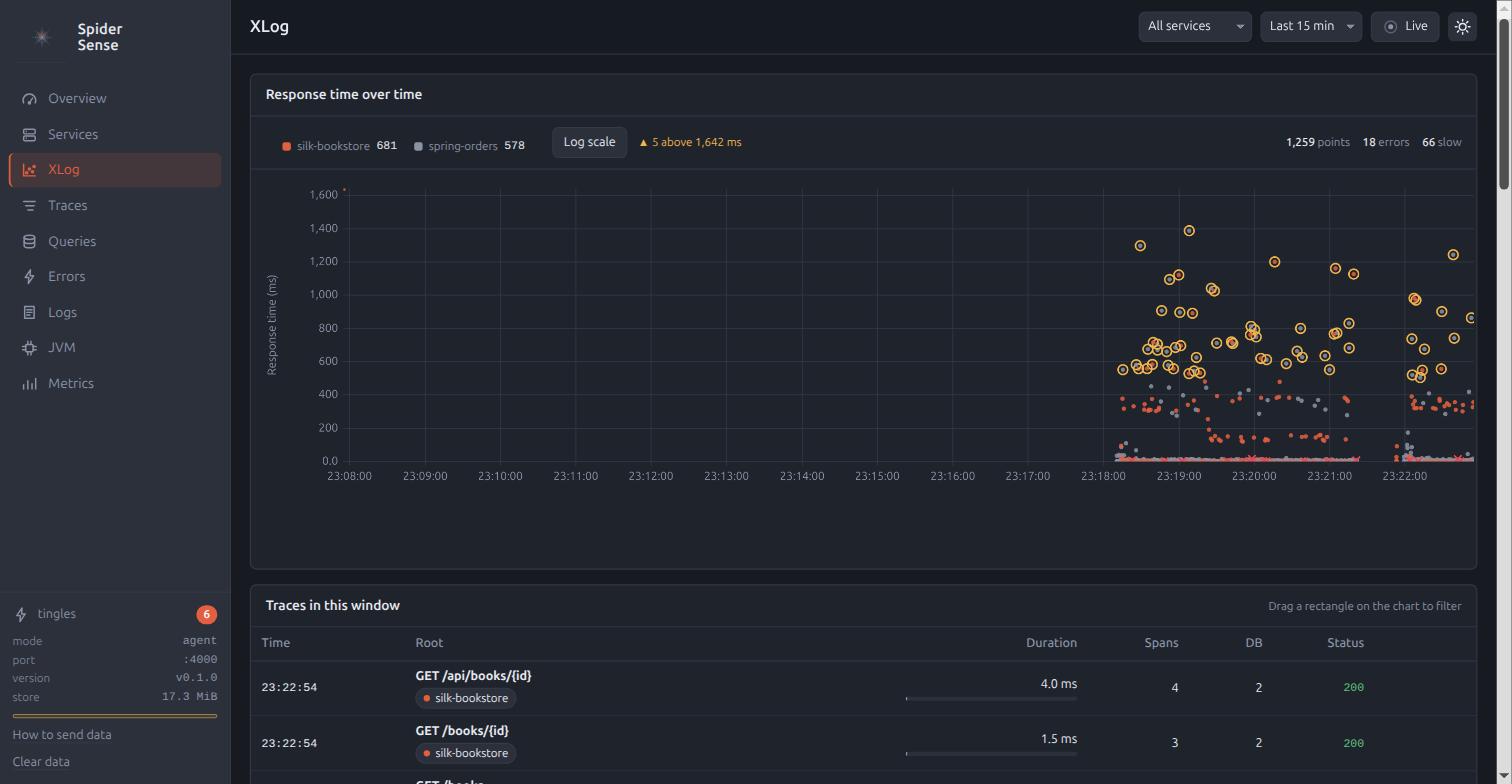Click the Logs document icon
This screenshot has width=1512, height=784.
[29, 312]
